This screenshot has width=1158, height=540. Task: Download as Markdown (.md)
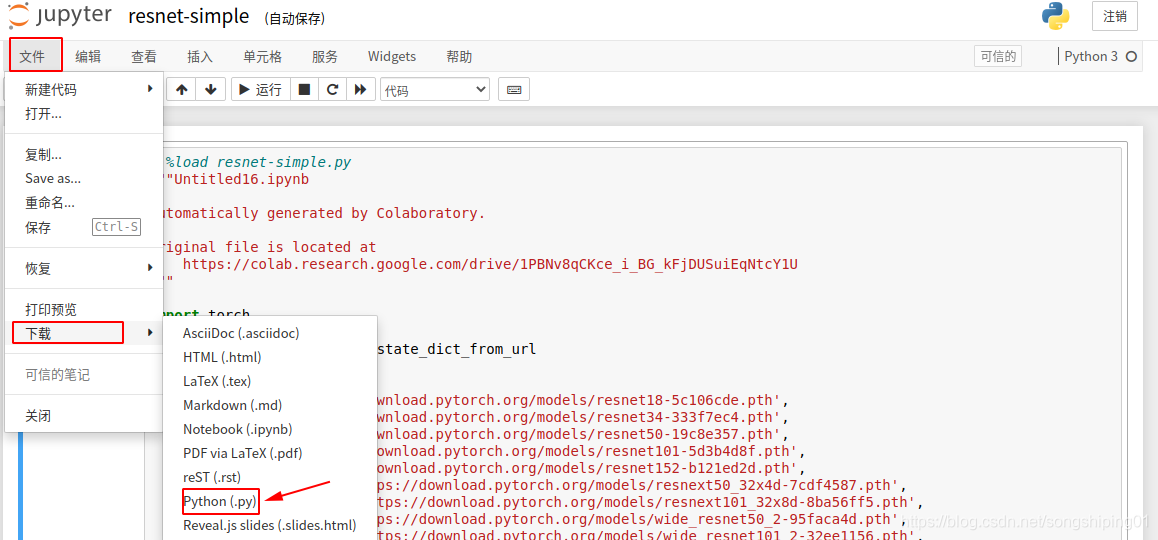[270, 405]
